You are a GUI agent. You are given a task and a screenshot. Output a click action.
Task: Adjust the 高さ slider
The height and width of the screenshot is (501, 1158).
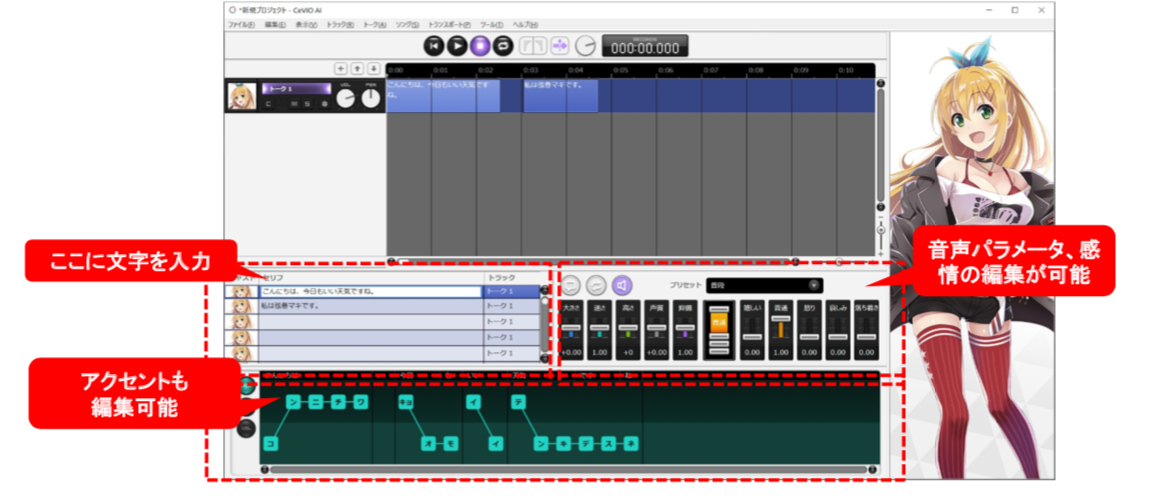[628, 328]
